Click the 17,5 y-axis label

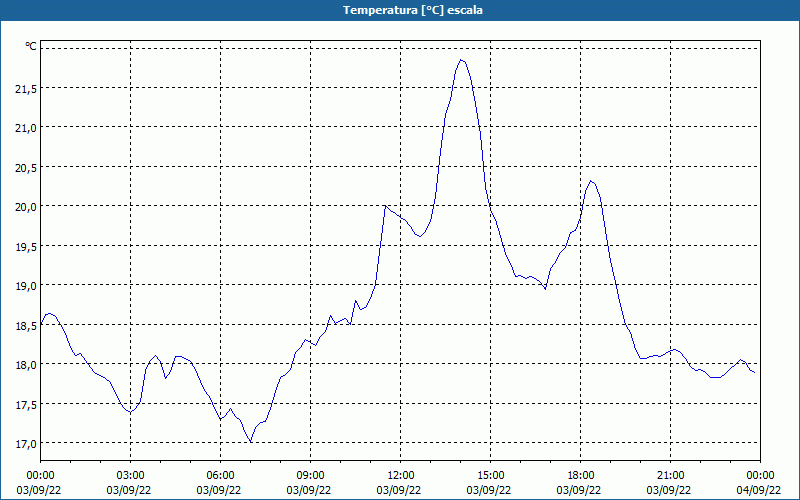pyautogui.click(x=26, y=405)
